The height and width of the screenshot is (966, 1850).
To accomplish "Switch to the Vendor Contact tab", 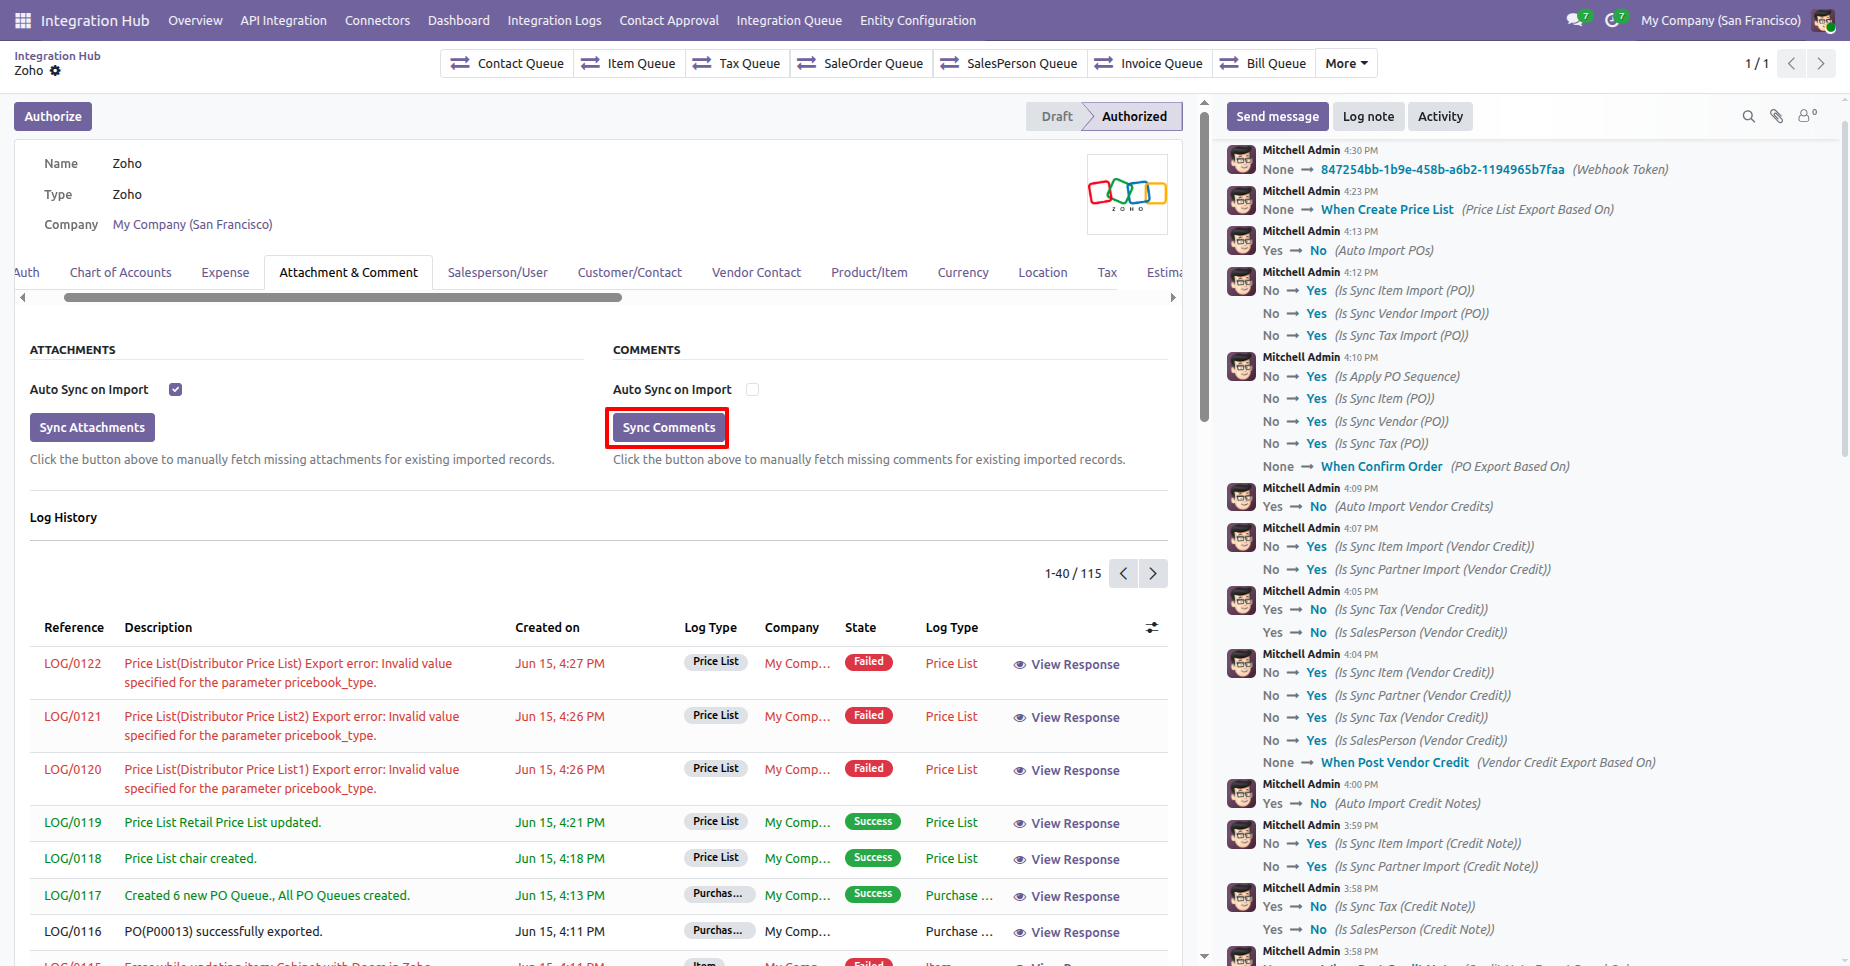I will tap(757, 273).
